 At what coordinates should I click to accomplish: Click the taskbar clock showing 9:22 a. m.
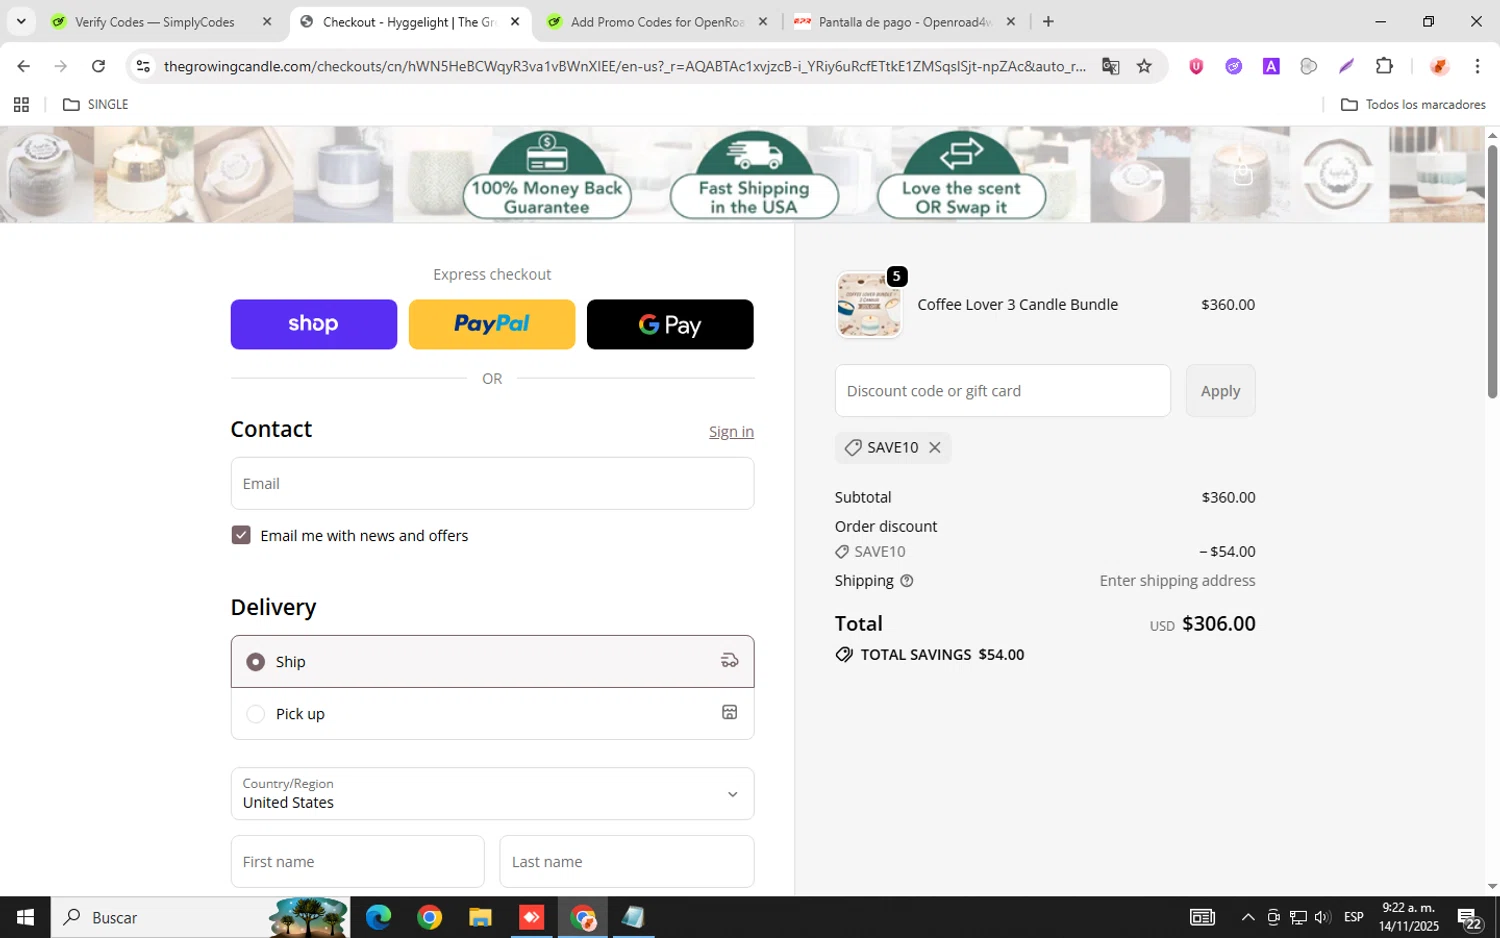(x=1408, y=917)
